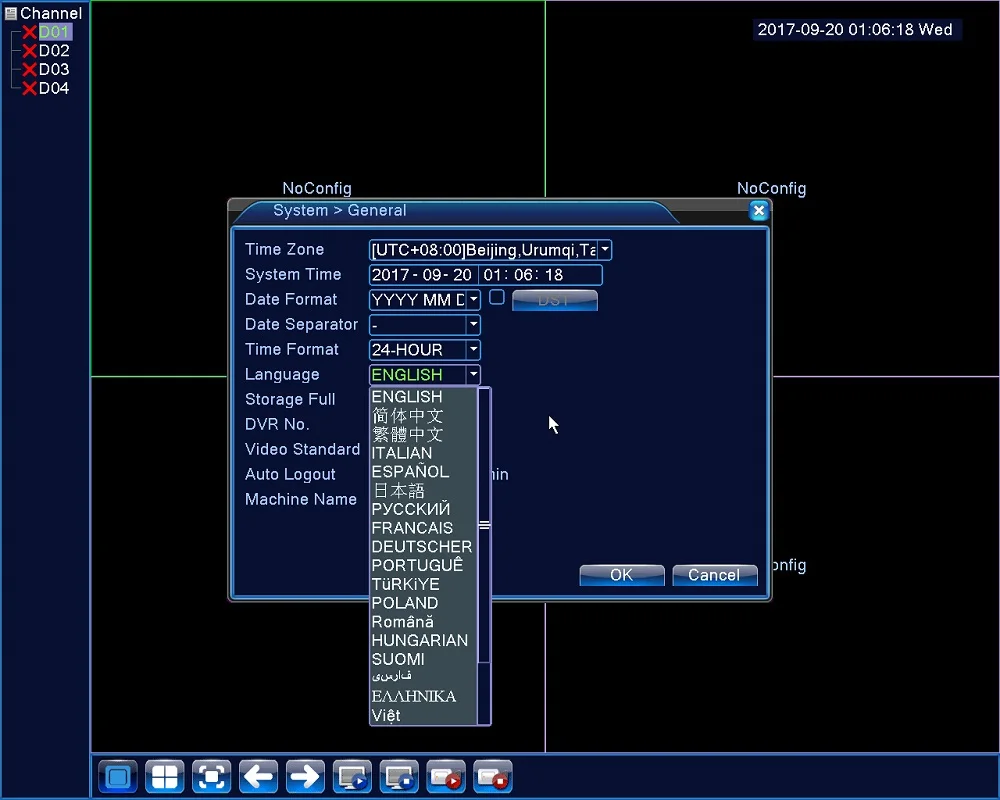Screen dimensions: 1000x800
Task: Toggle full screen view icon
Action: tap(212, 777)
